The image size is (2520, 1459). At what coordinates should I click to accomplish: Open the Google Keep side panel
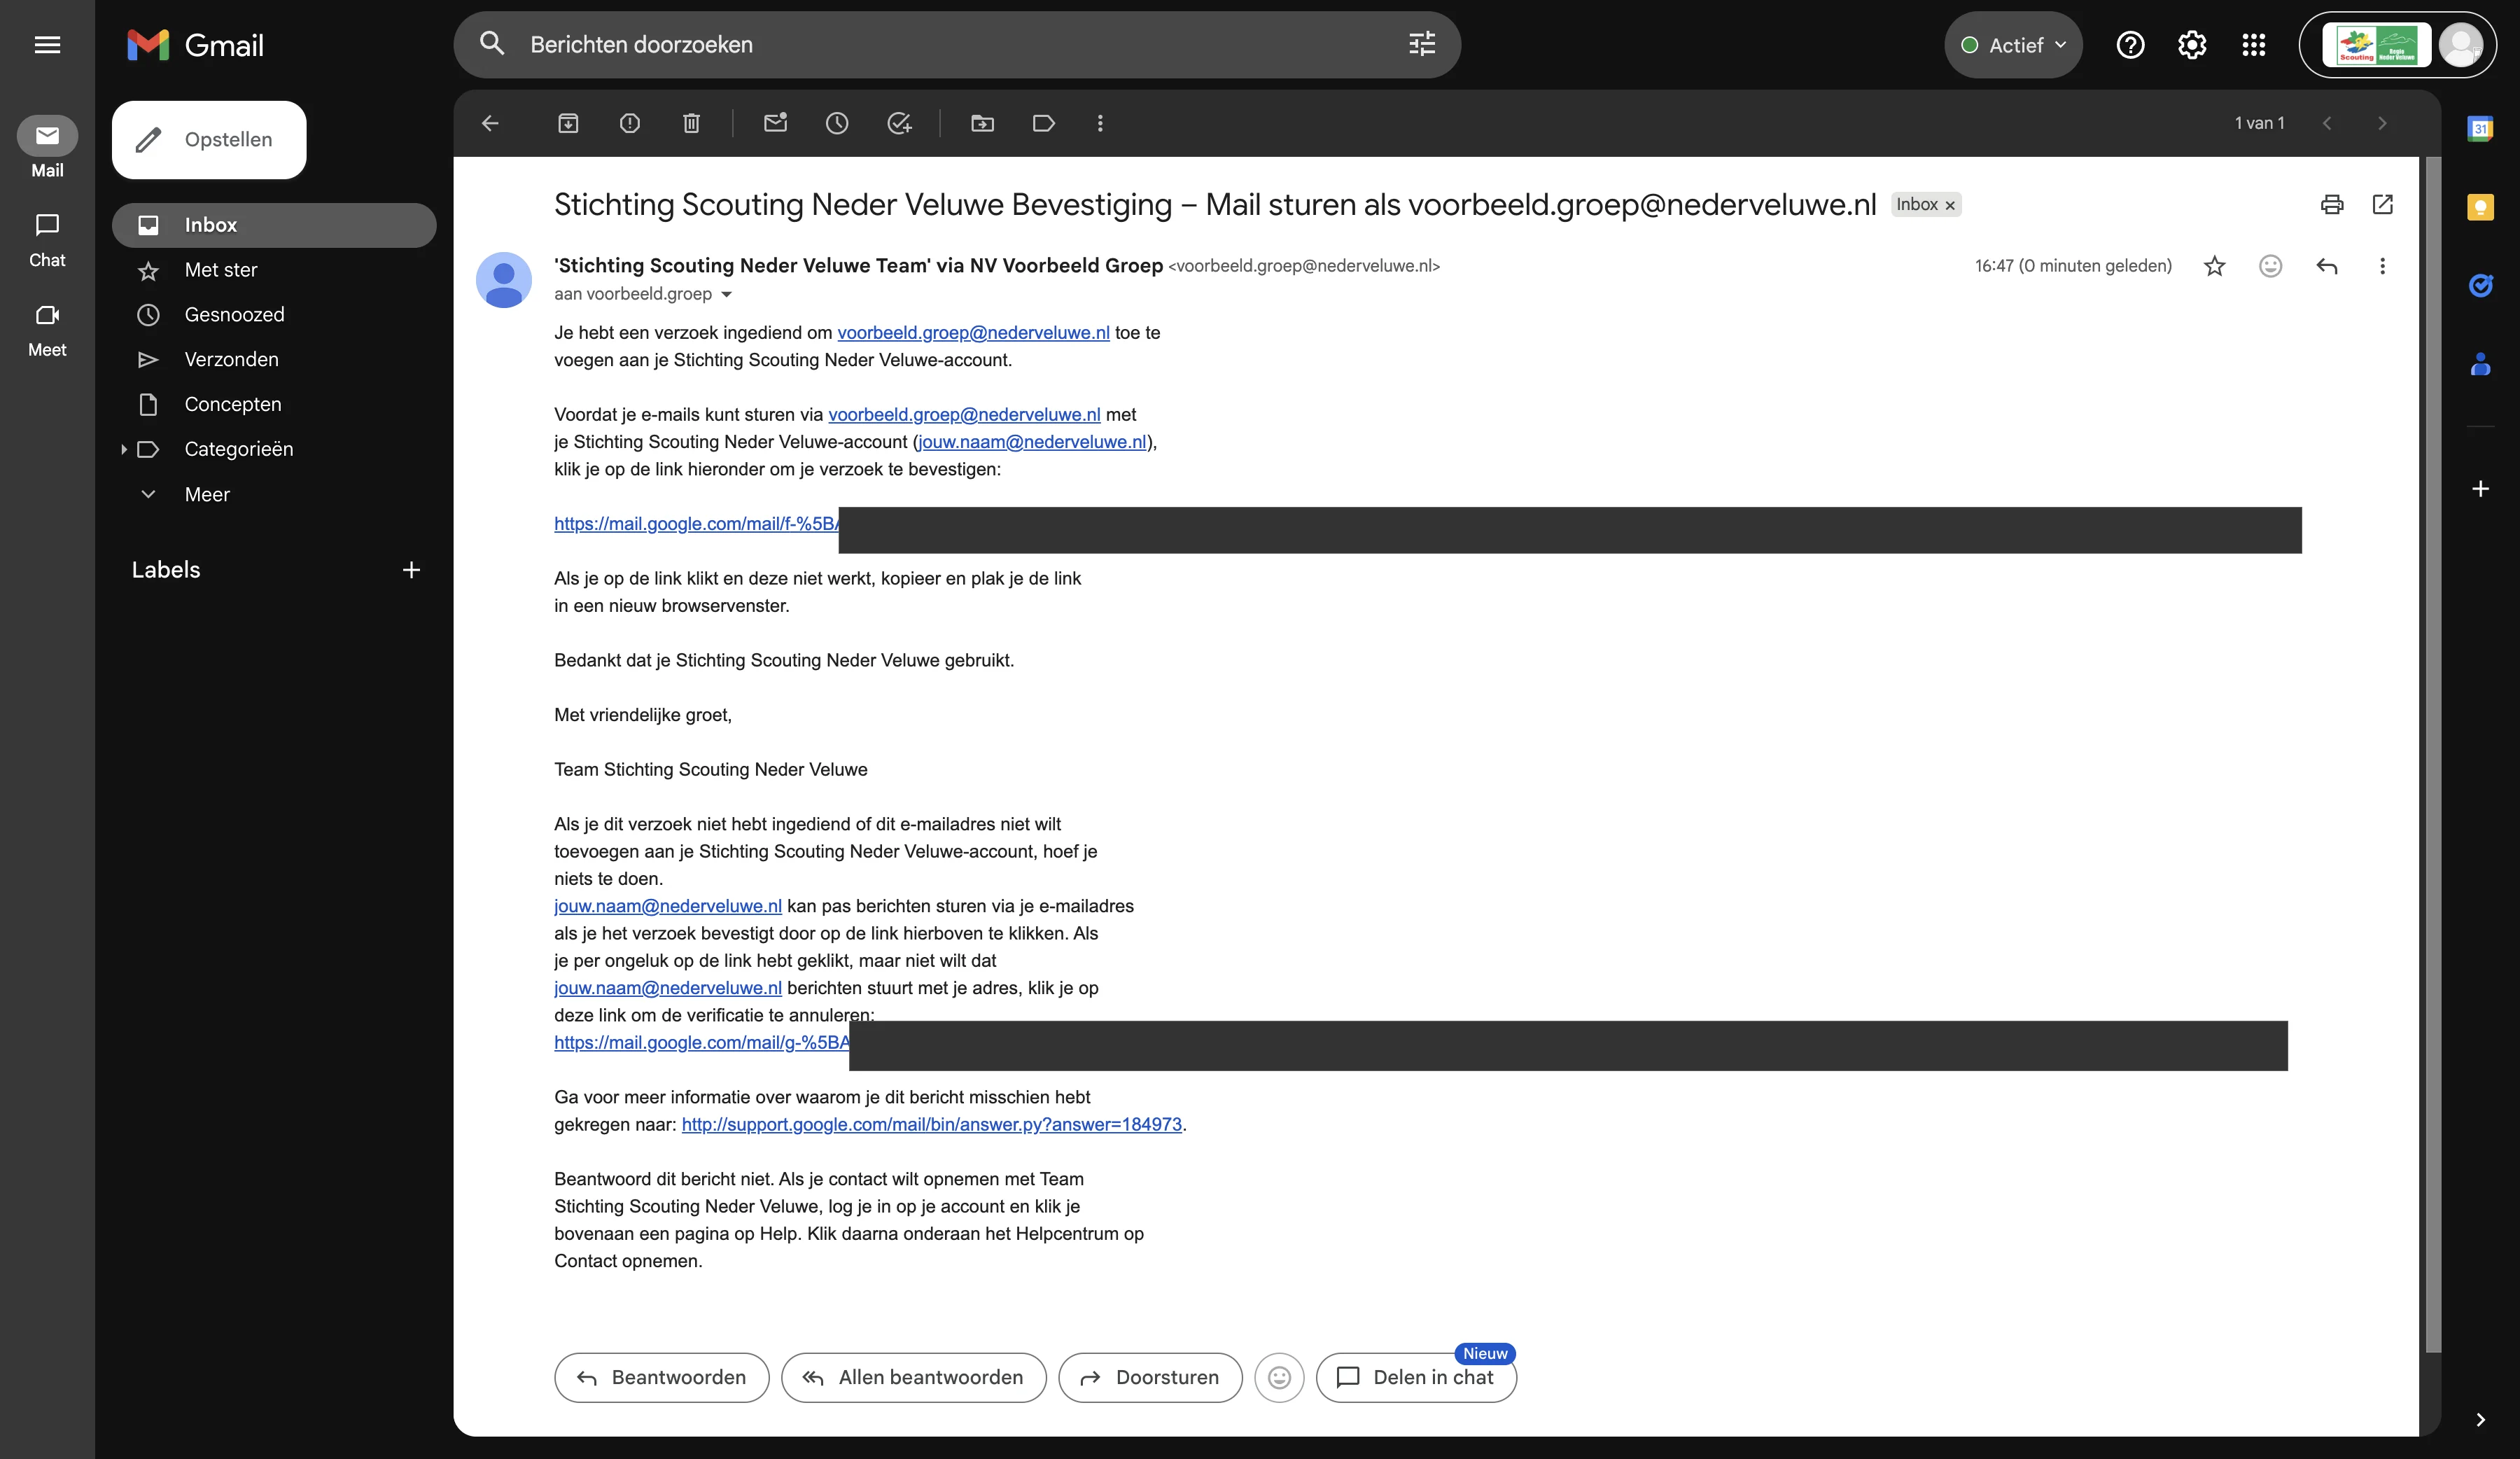pos(2481,207)
